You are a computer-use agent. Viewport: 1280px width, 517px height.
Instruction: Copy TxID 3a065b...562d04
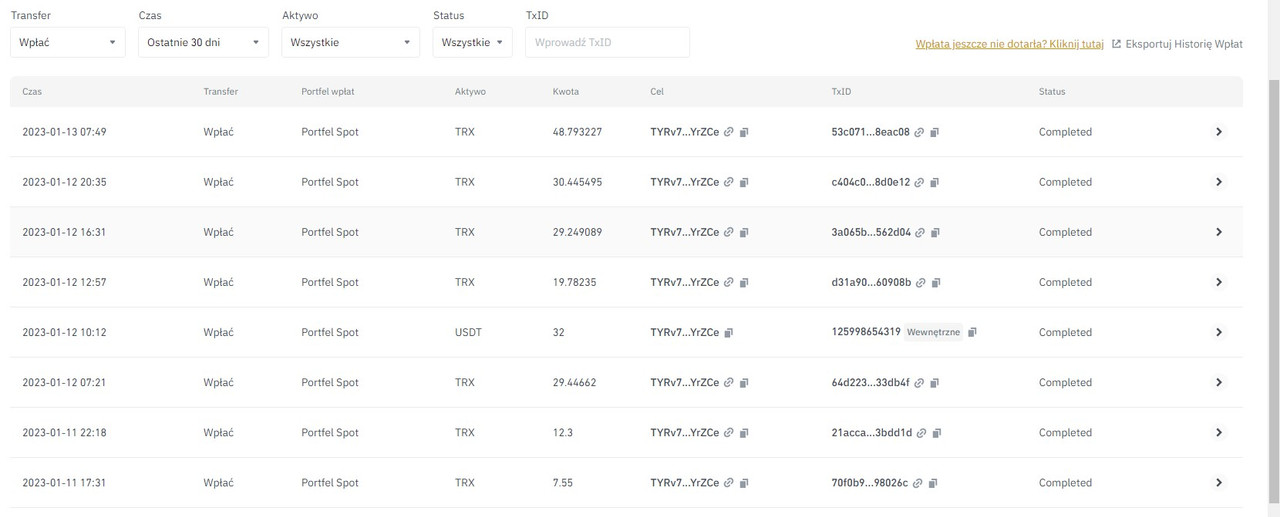[936, 232]
